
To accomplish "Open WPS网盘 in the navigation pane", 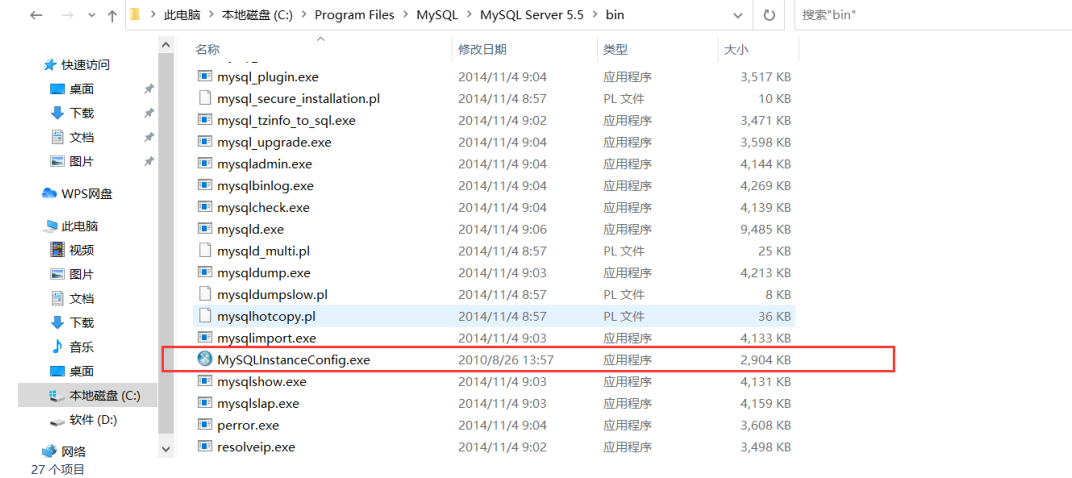I will point(86,194).
